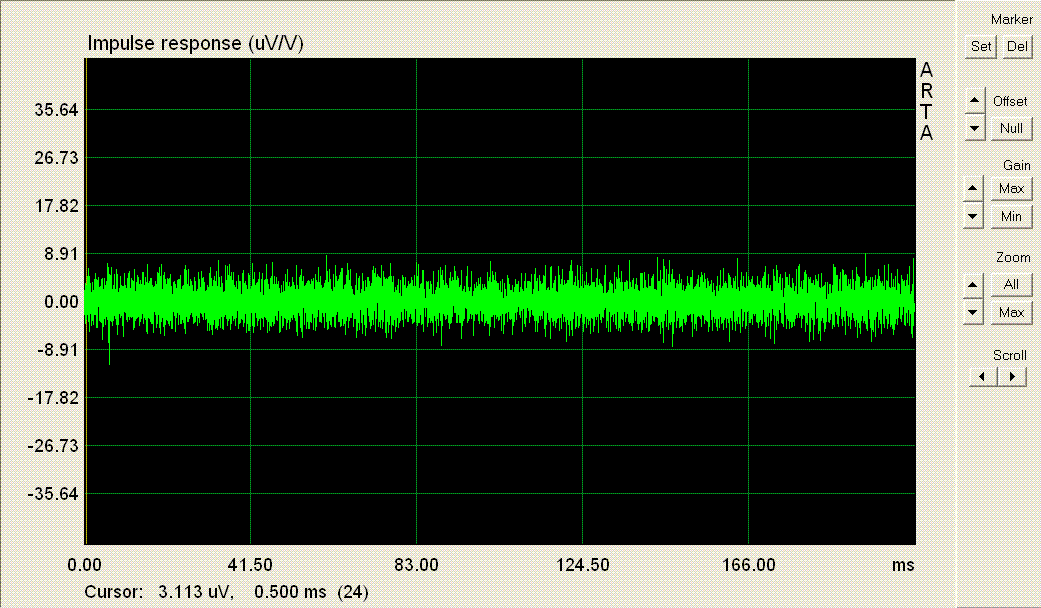Click the ARTA label beside the graph
Screen dimensions: 1041x608
[926, 102]
